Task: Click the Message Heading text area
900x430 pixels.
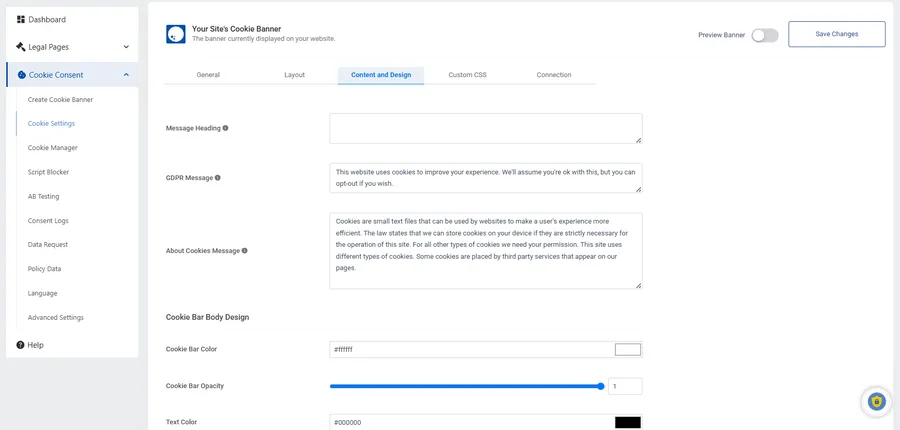Action: point(486,128)
